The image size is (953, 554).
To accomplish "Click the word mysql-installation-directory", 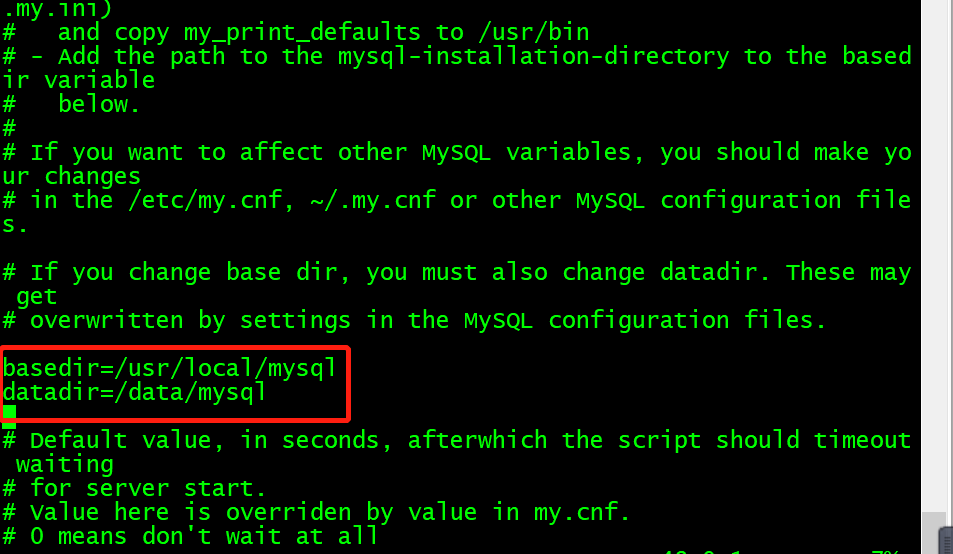I will coord(533,56).
